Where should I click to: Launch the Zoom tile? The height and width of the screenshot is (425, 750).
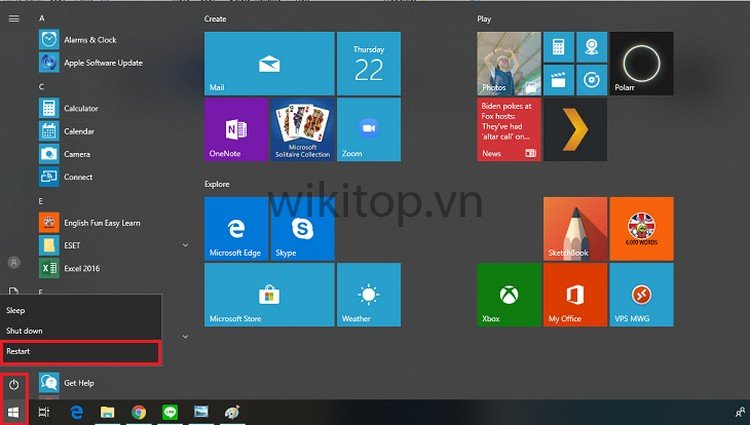[x=368, y=129]
